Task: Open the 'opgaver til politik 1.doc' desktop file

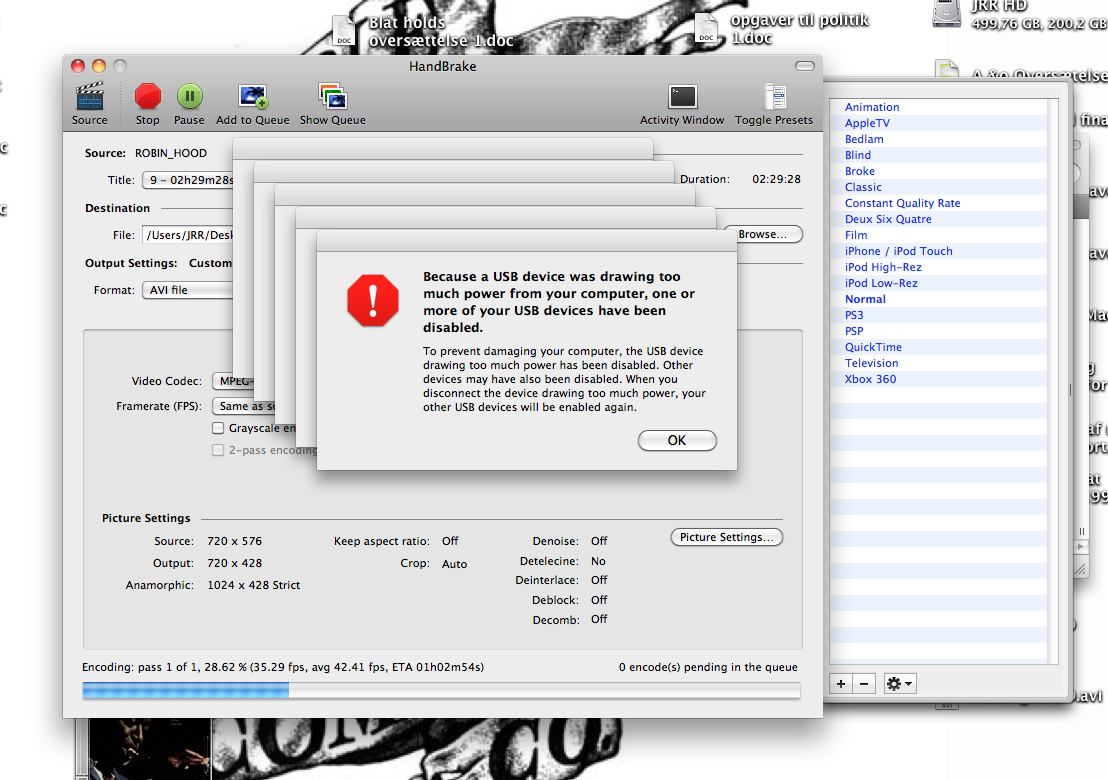Action: coord(706,28)
